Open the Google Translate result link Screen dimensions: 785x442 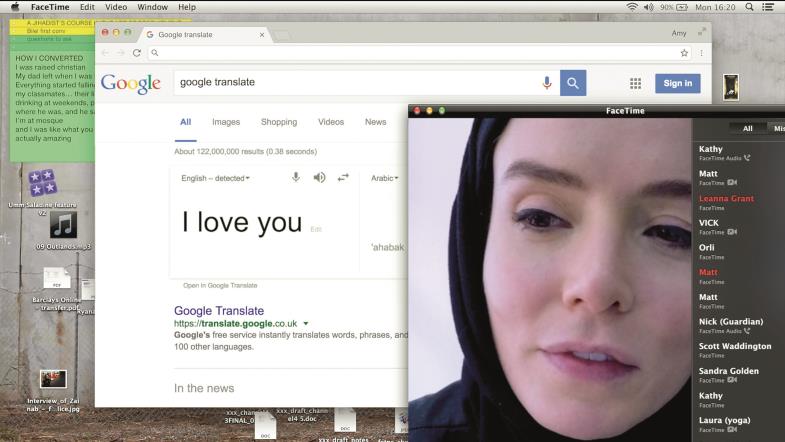[219, 311]
